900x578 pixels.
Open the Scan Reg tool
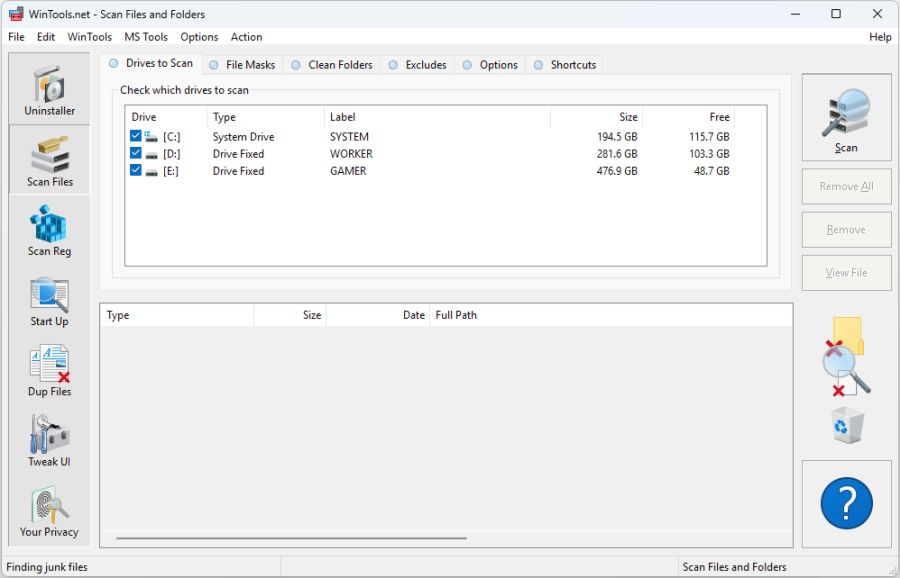tap(49, 230)
